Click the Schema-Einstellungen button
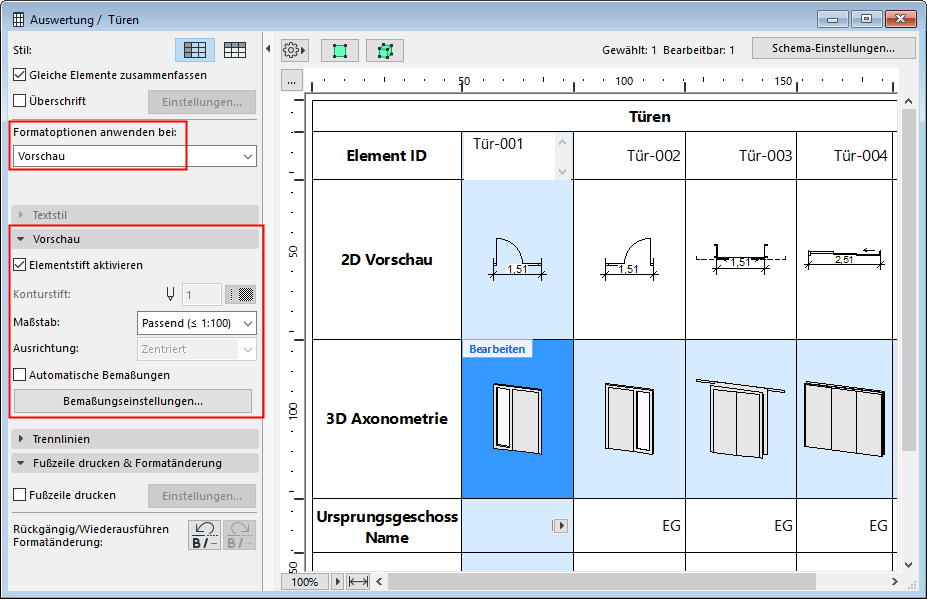Viewport: 927px width, 599px height. (833, 48)
